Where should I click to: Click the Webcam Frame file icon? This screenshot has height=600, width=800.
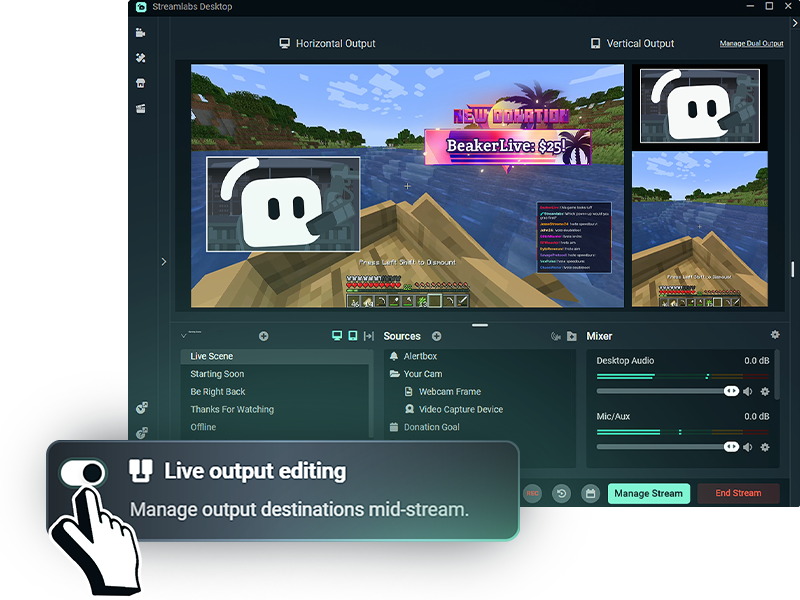[409, 391]
